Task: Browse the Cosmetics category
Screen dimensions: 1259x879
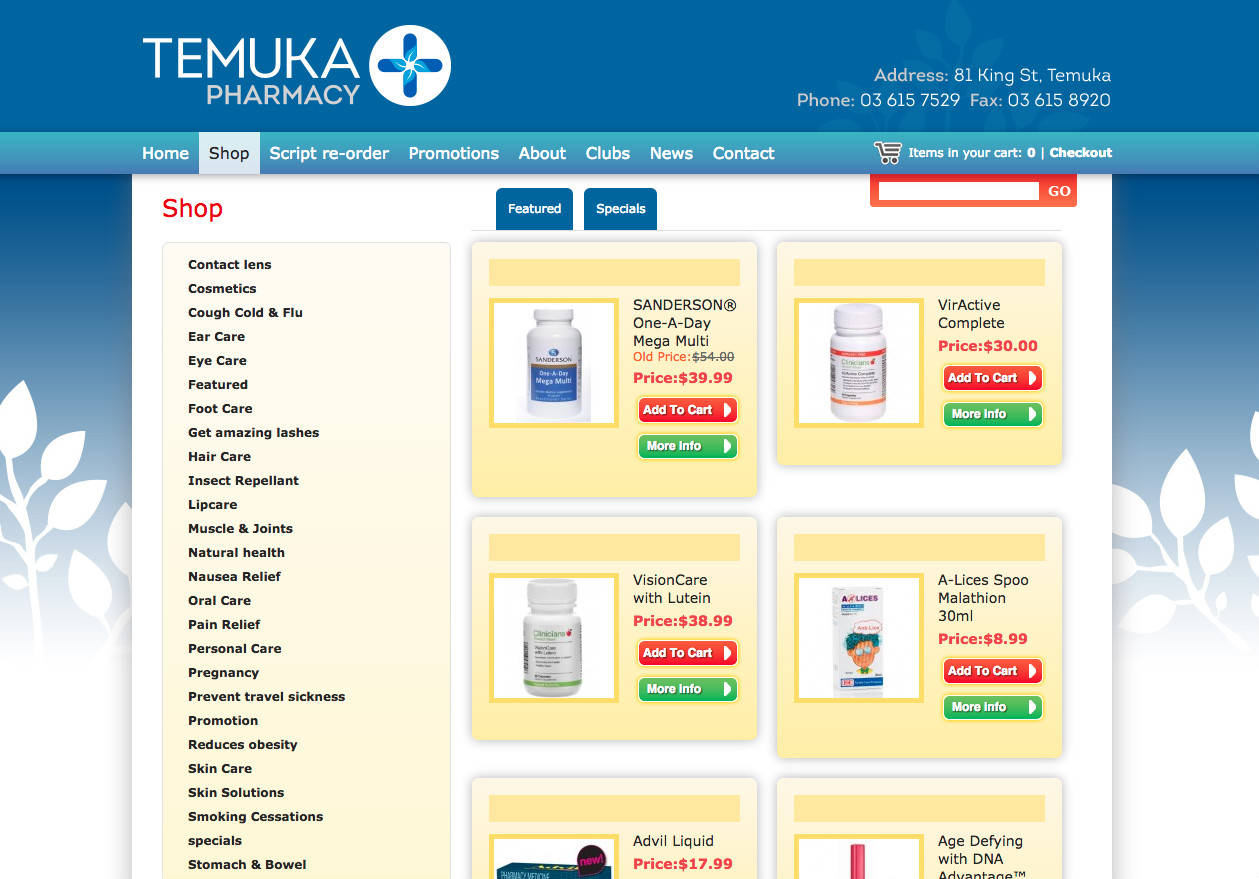Action: pos(222,289)
